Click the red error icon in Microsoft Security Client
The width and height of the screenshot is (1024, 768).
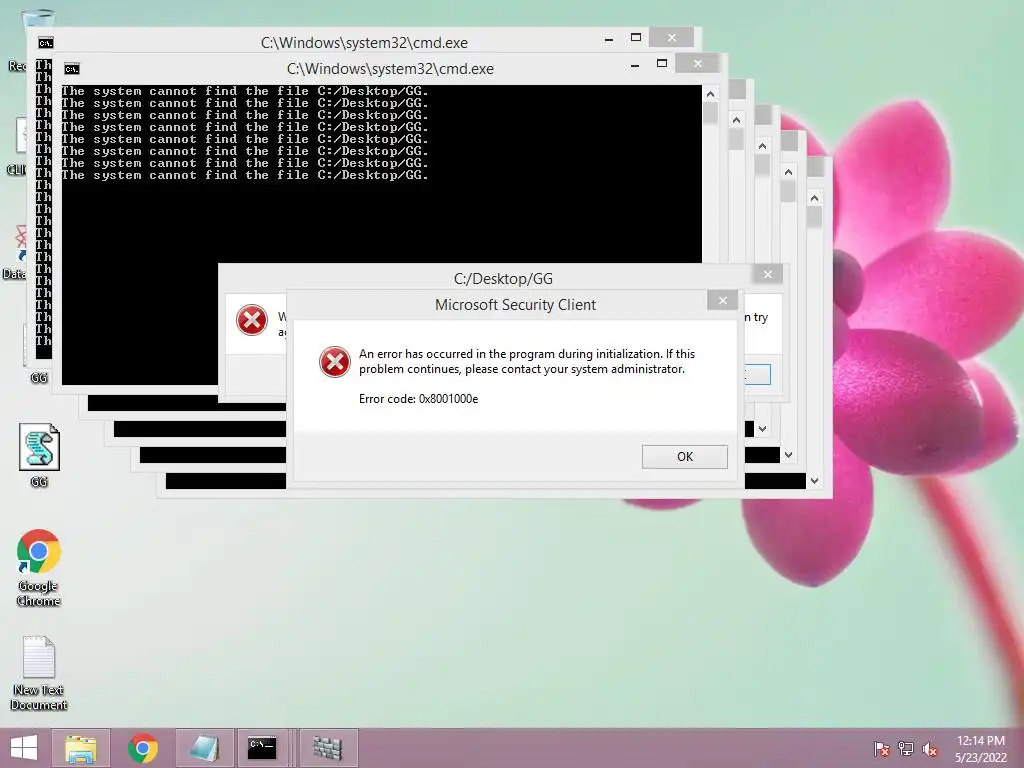pos(334,362)
